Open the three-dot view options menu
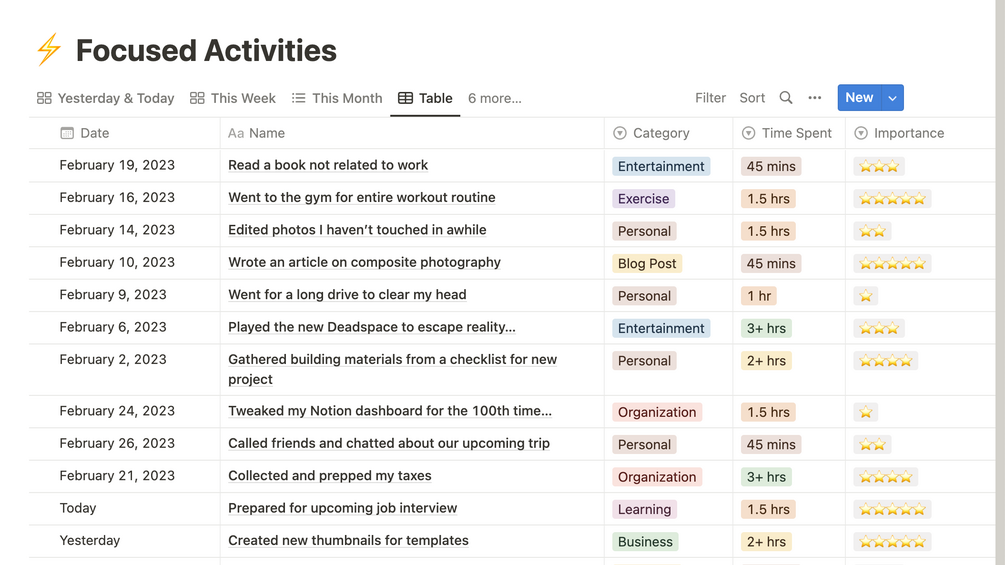Image resolution: width=1005 pixels, height=565 pixels. [815, 98]
